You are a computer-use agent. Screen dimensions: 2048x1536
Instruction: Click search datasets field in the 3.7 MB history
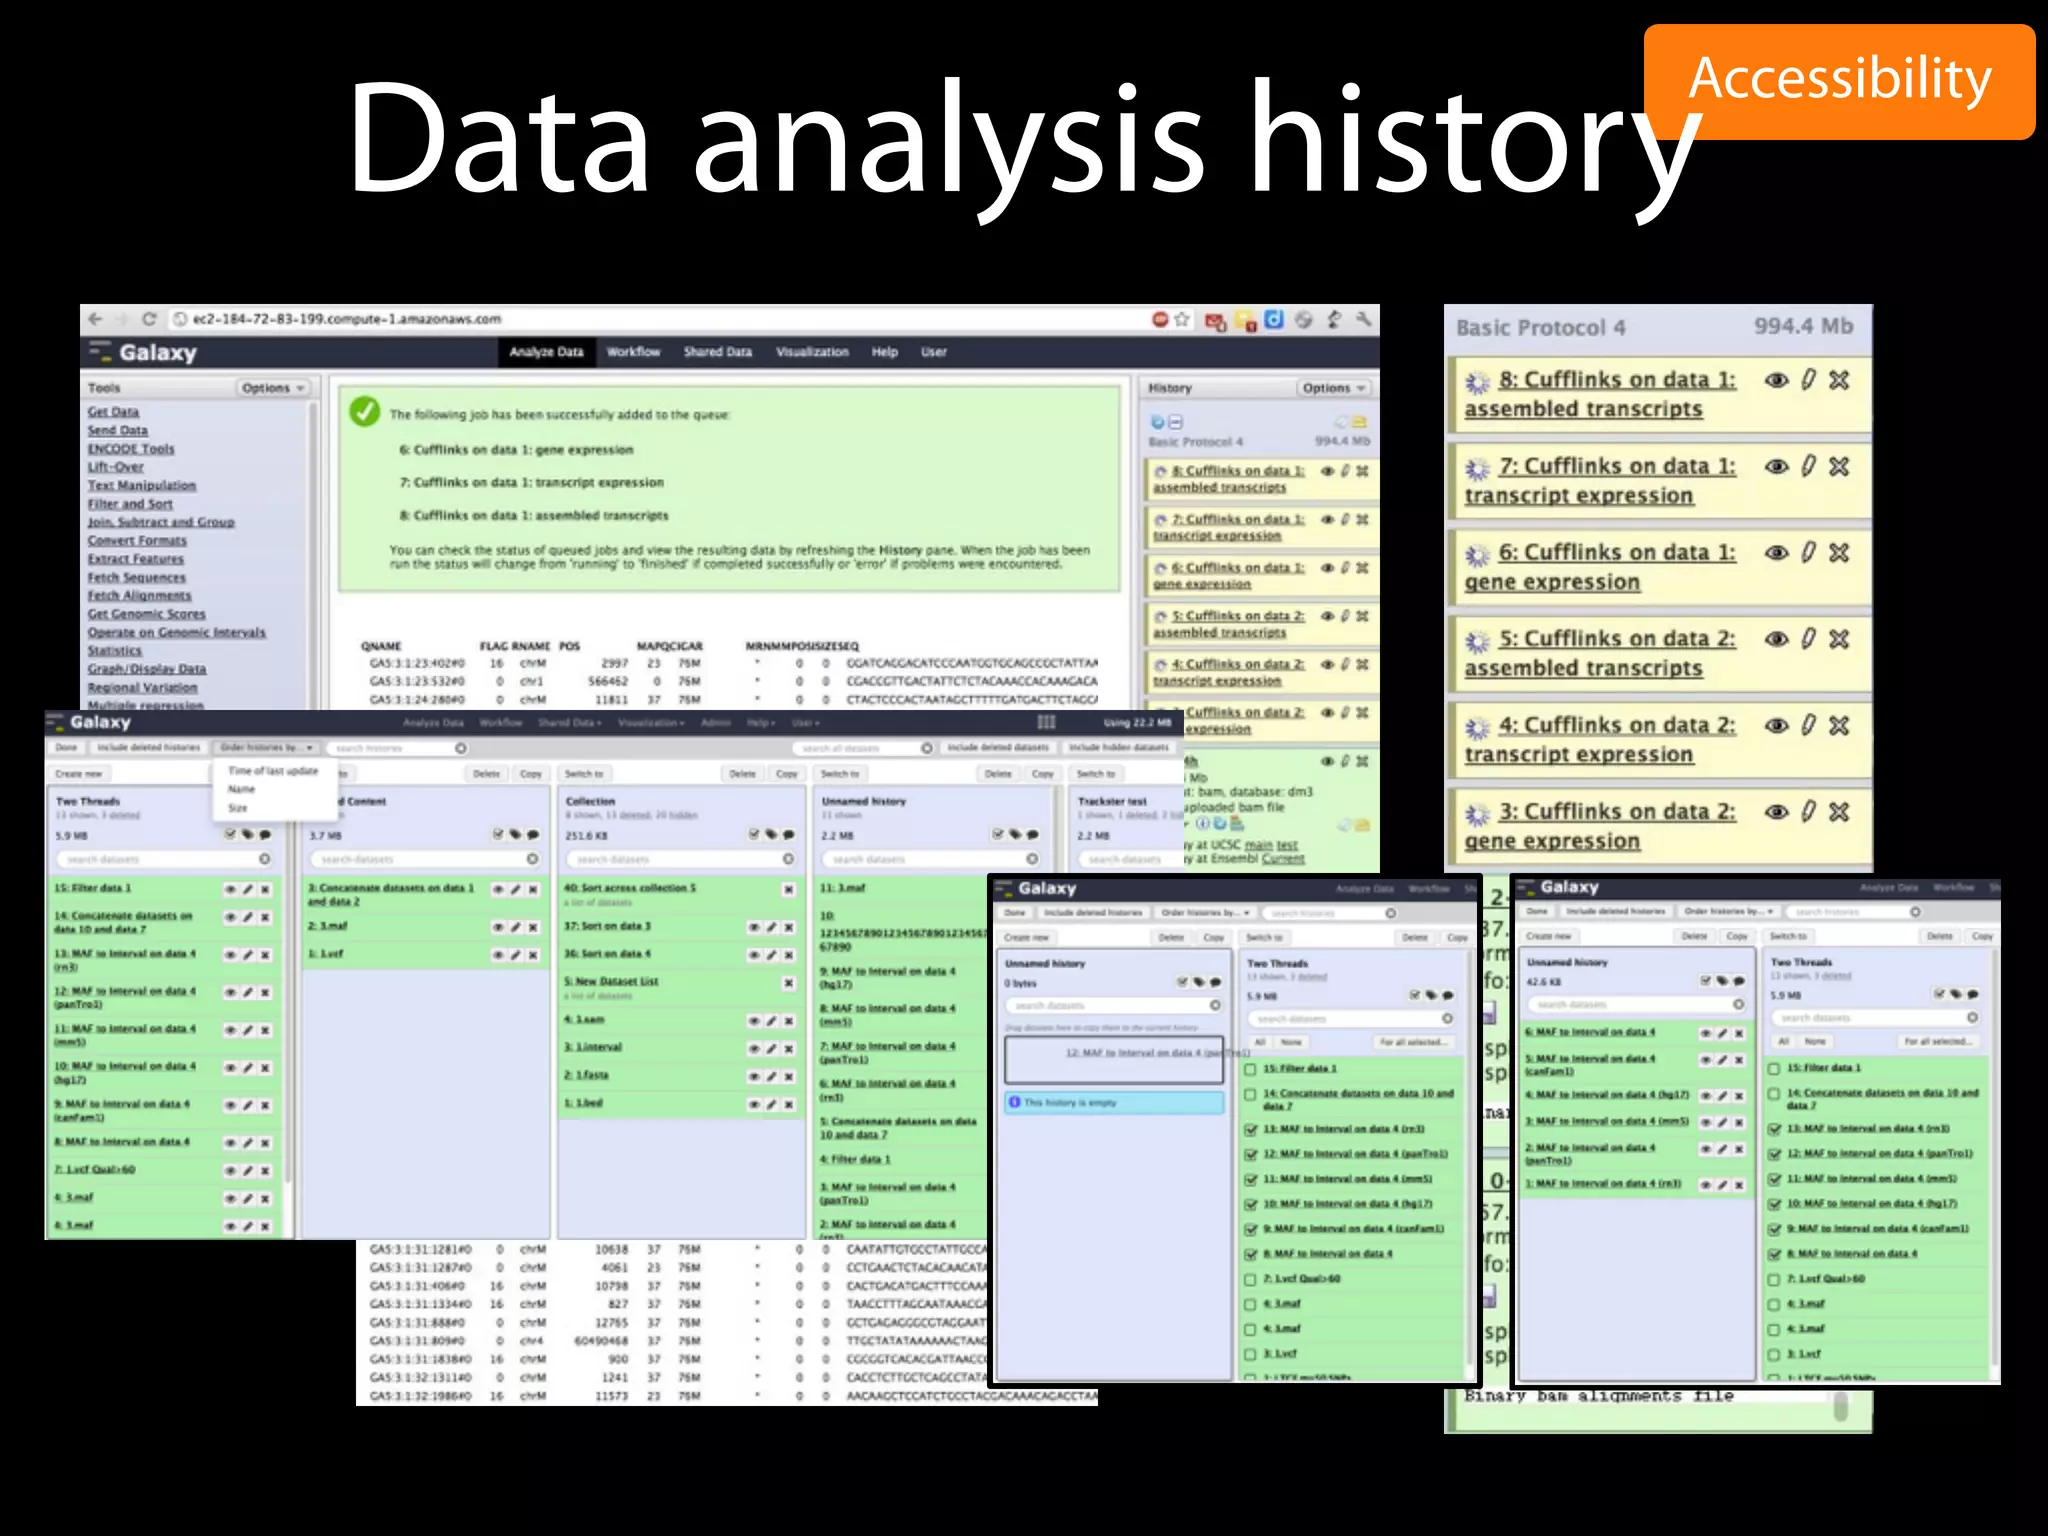click(x=425, y=859)
